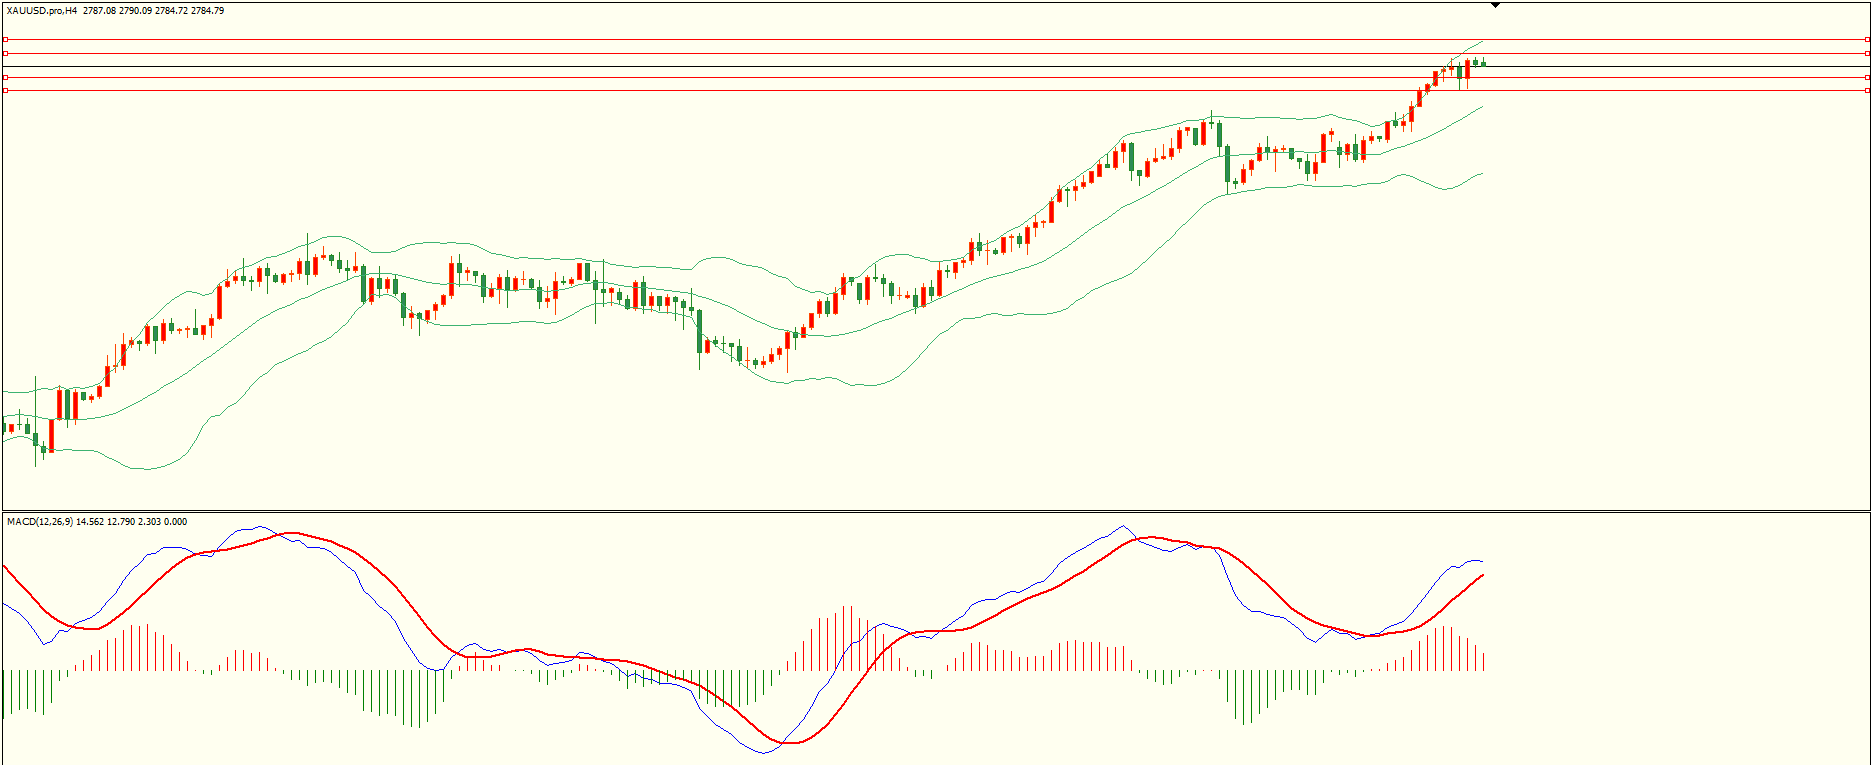Click left handle of second horizontal line from top
1871x765 pixels.
(5, 53)
